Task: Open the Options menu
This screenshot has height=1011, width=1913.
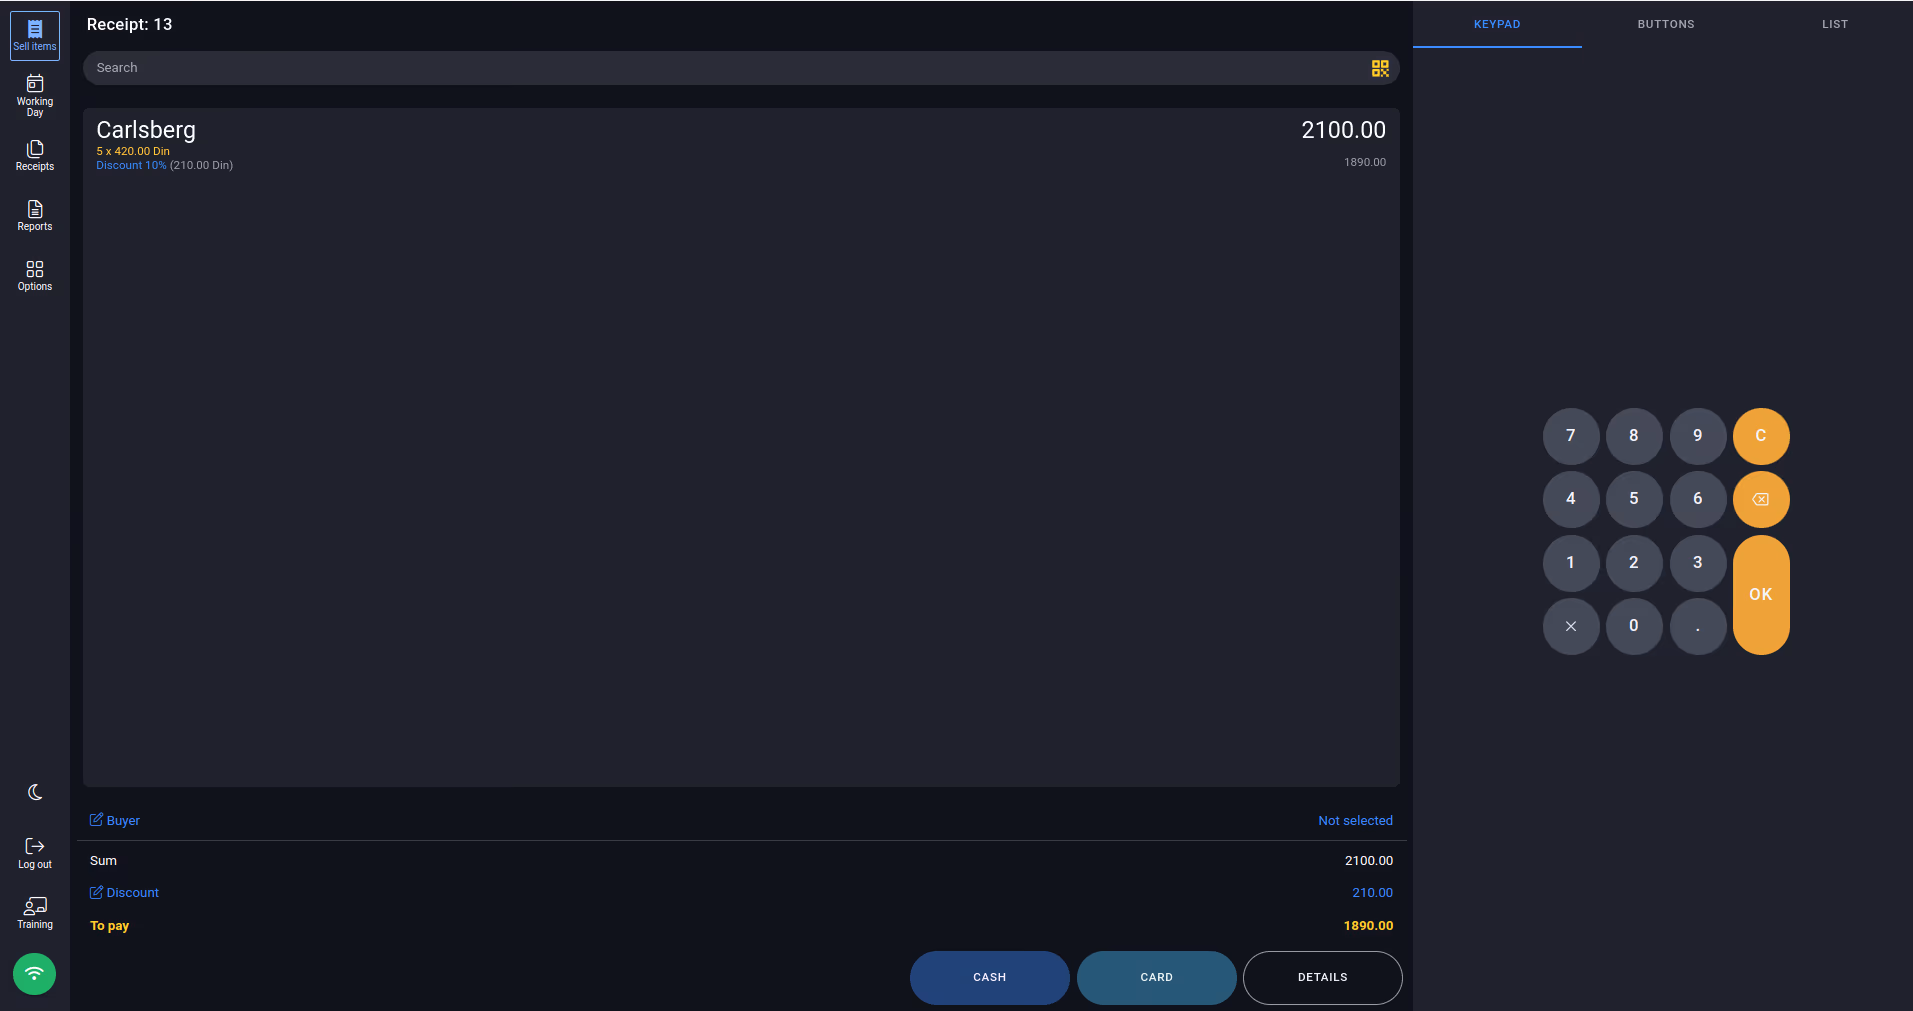Action: [x=35, y=276]
